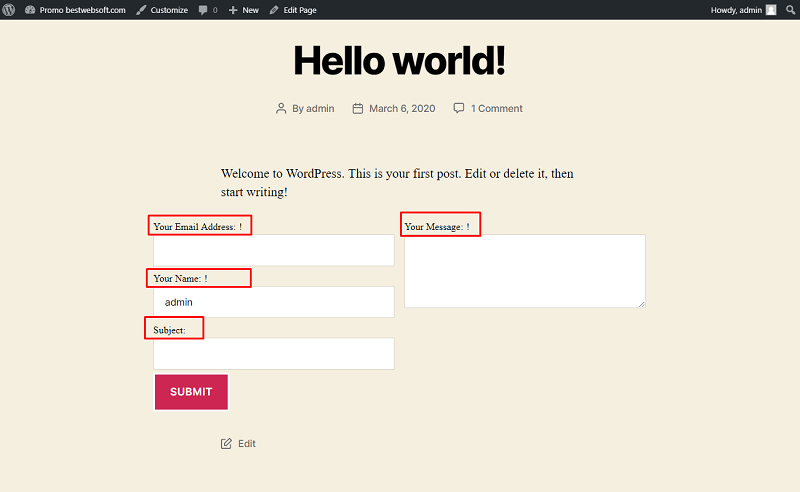The image size is (800, 492).
Task: Open the Howdy, admin account menu
Action: [x=743, y=10]
